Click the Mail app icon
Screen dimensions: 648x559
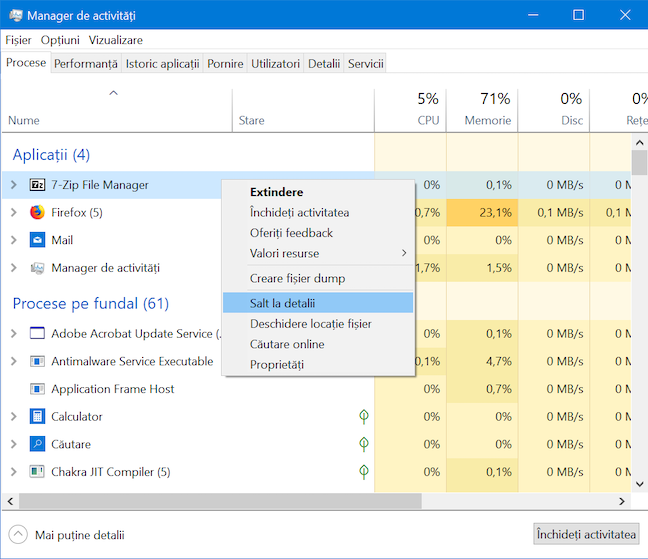(x=37, y=240)
